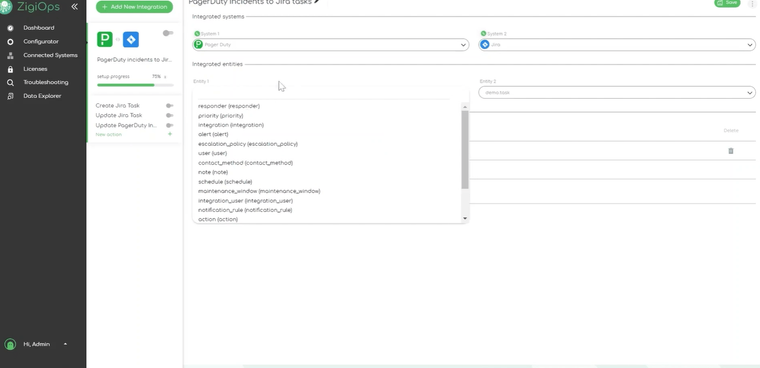Select contact_method entity option
This screenshot has width=760, height=368.
click(x=245, y=163)
